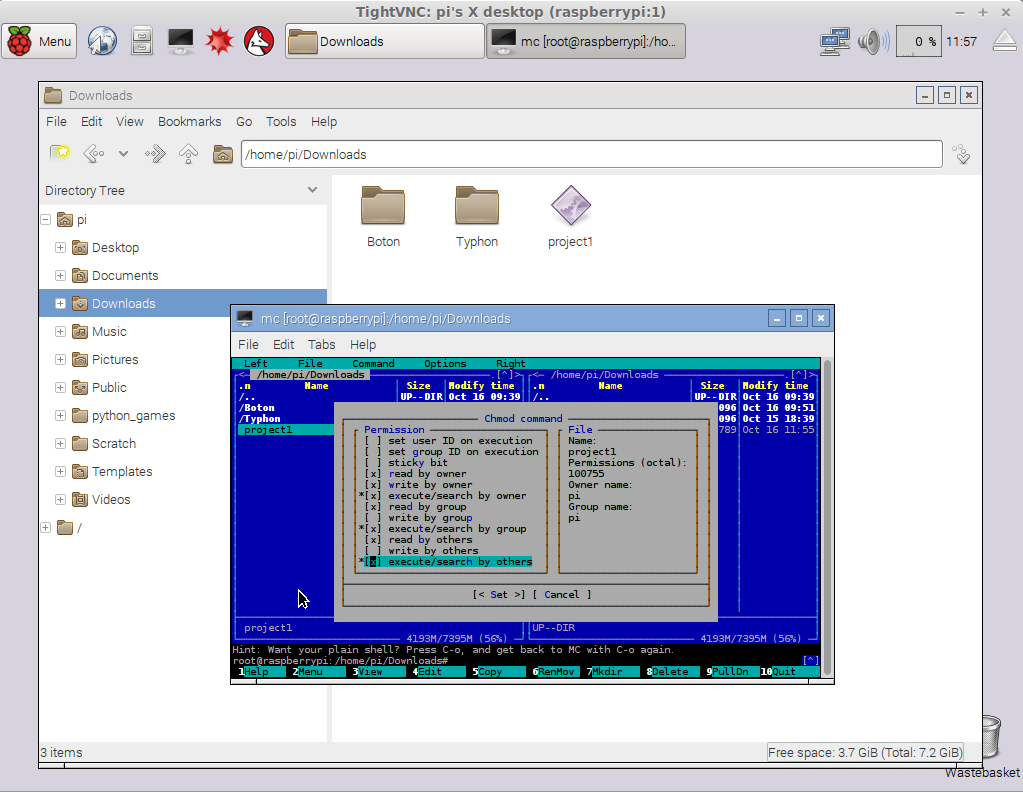1023x792 pixels.
Task: Open the mc Left panel menu
Action: pos(255,363)
